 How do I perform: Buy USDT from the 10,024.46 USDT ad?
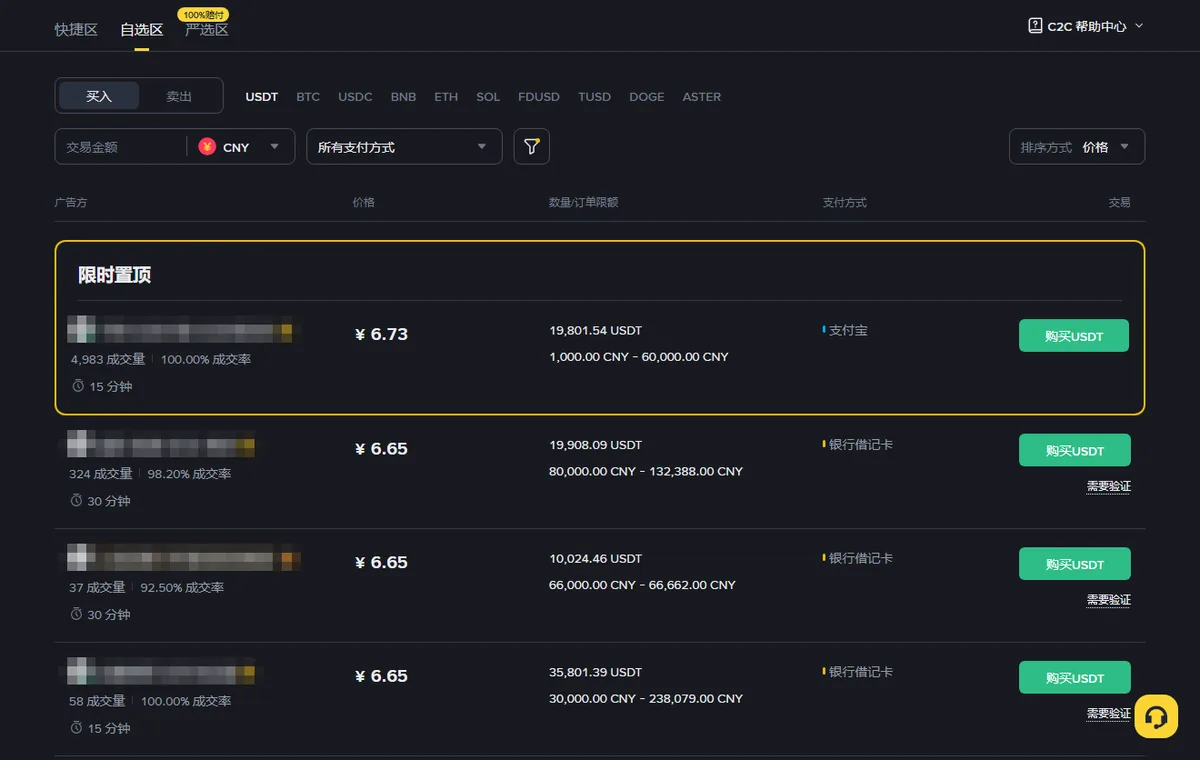tap(1075, 564)
